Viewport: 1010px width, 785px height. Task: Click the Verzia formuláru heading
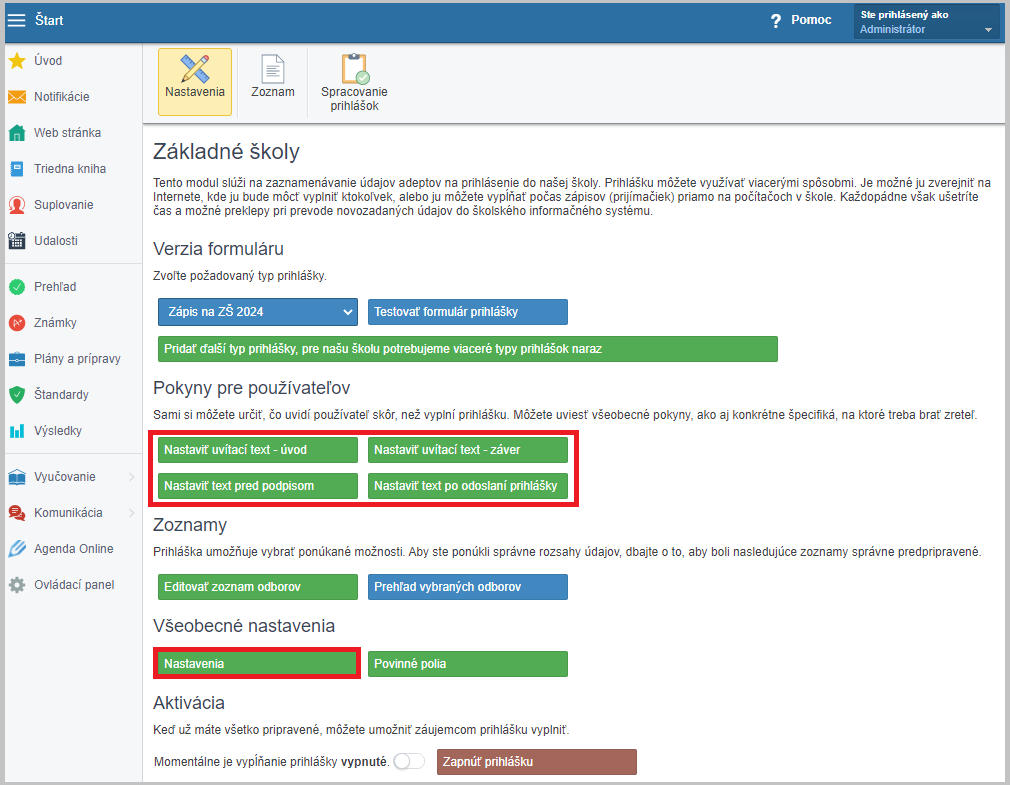click(x=218, y=249)
